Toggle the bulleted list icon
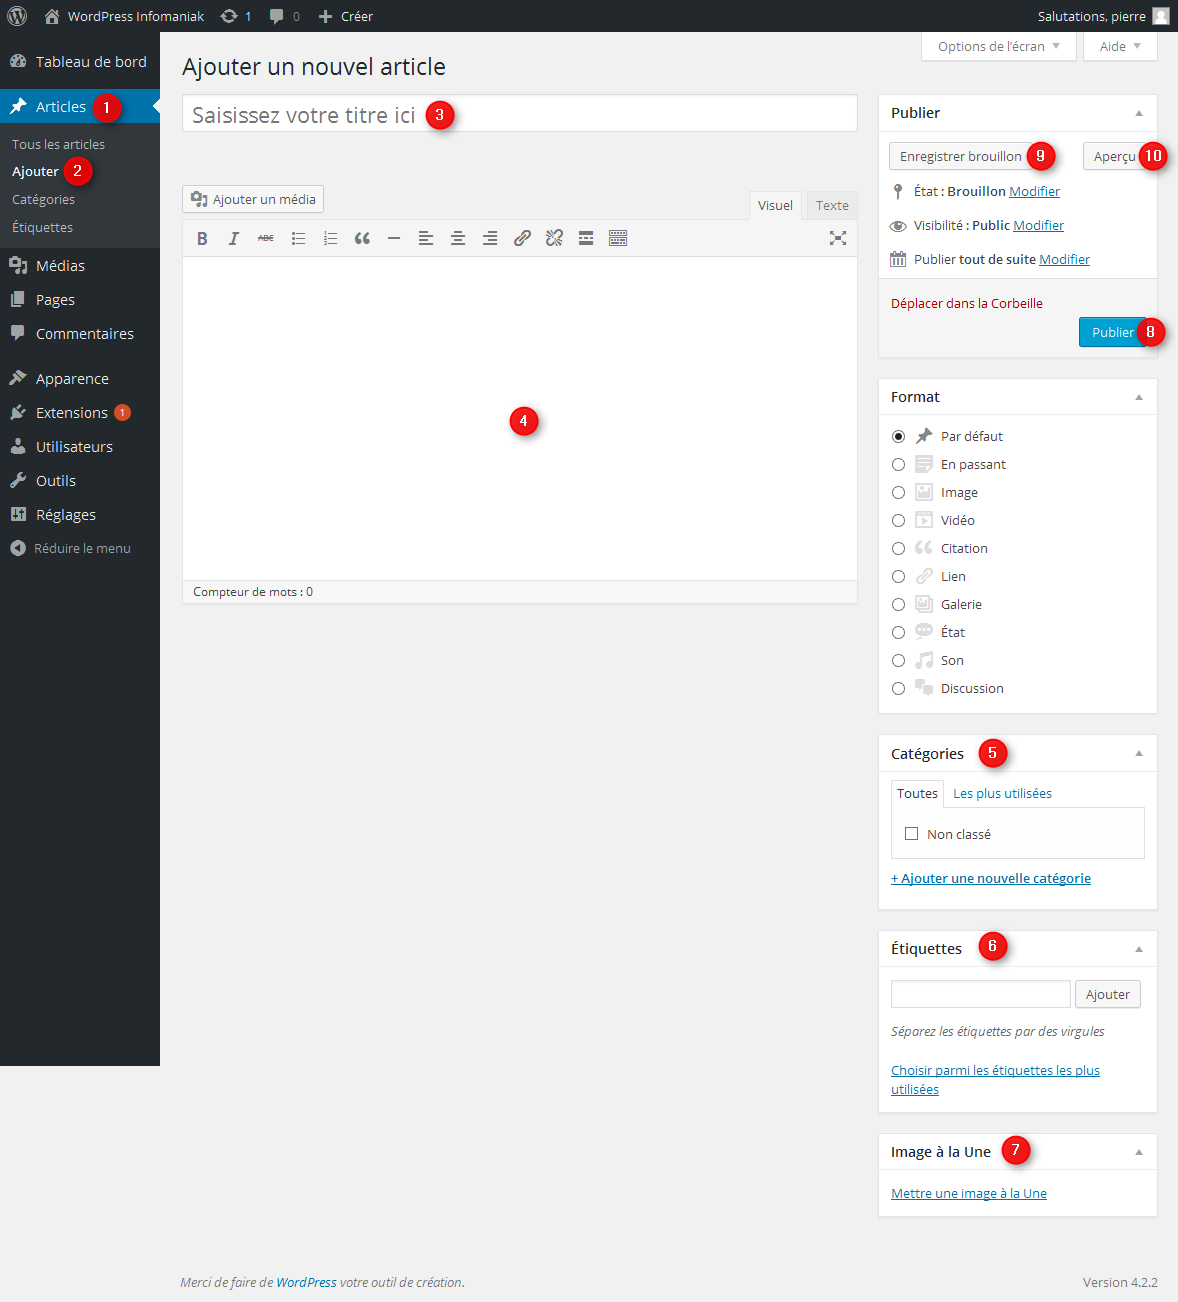Viewport: 1178px width, 1302px height. click(298, 238)
